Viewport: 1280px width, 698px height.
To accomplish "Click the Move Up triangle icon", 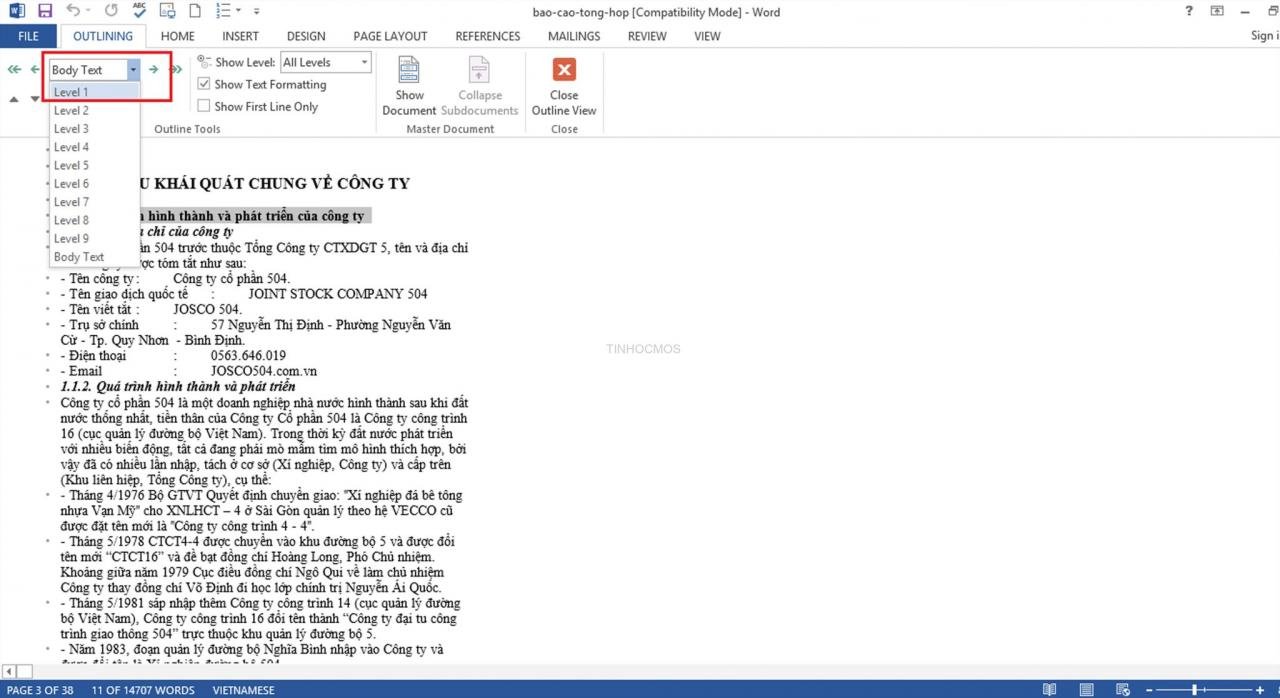I will tap(14, 99).
